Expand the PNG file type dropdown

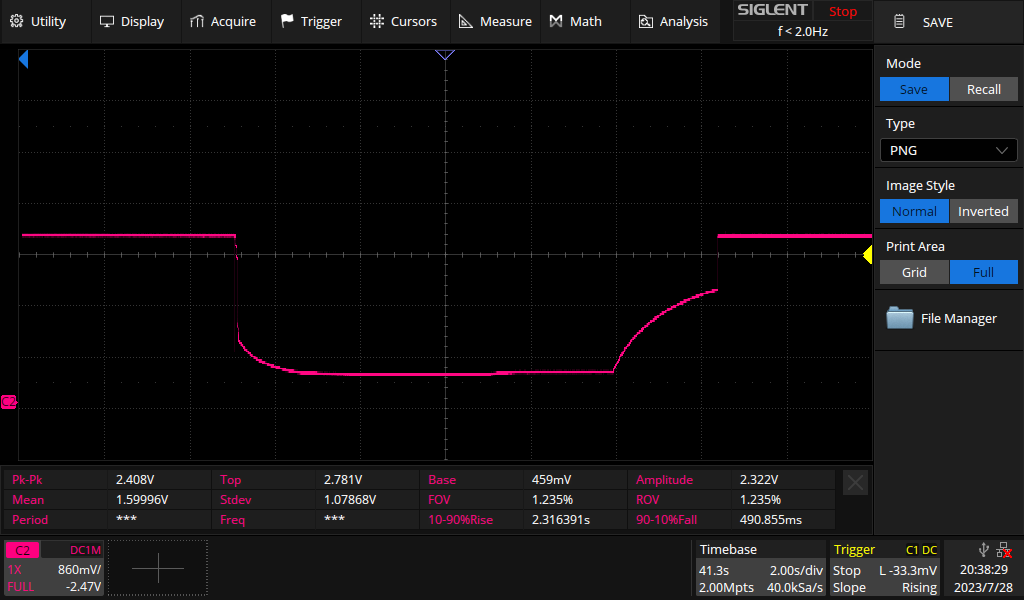click(x=948, y=150)
